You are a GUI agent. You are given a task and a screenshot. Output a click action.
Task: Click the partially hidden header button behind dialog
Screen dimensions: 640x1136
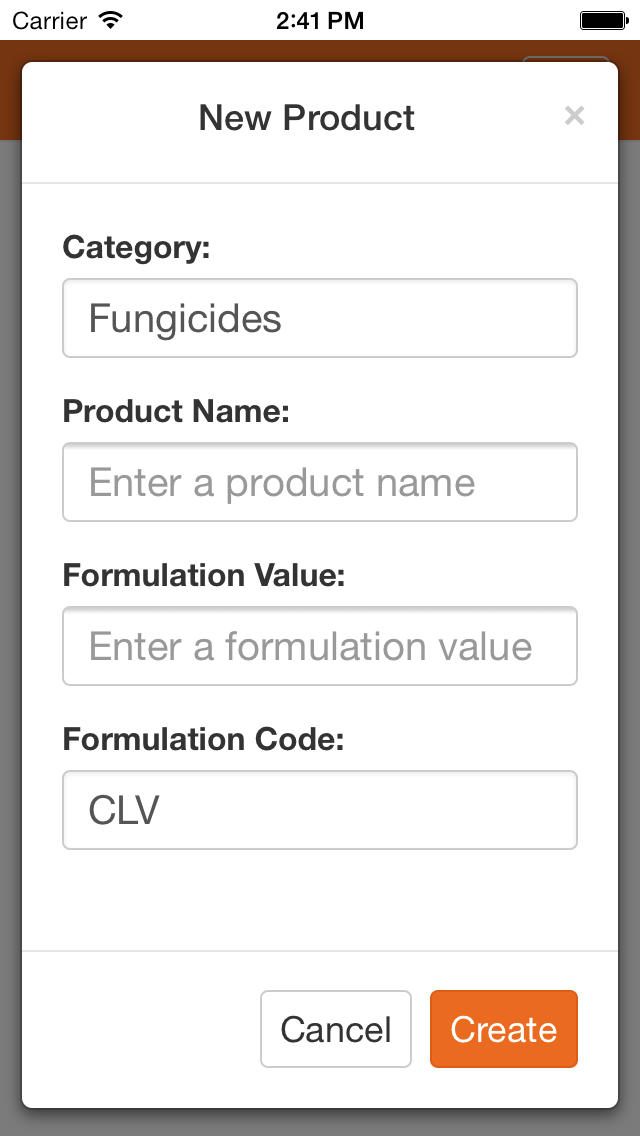pyautogui.click(x=566, y=58)
